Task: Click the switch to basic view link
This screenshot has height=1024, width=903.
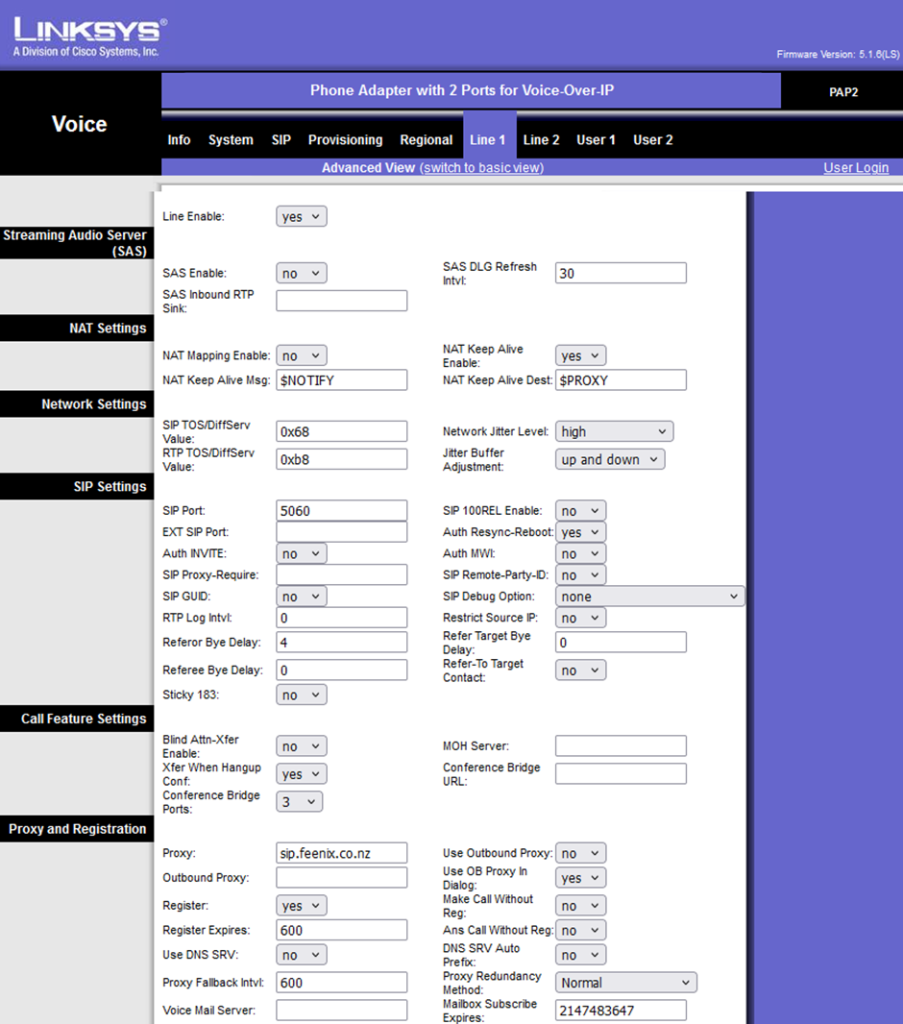Action: click(x=481, y=168)
